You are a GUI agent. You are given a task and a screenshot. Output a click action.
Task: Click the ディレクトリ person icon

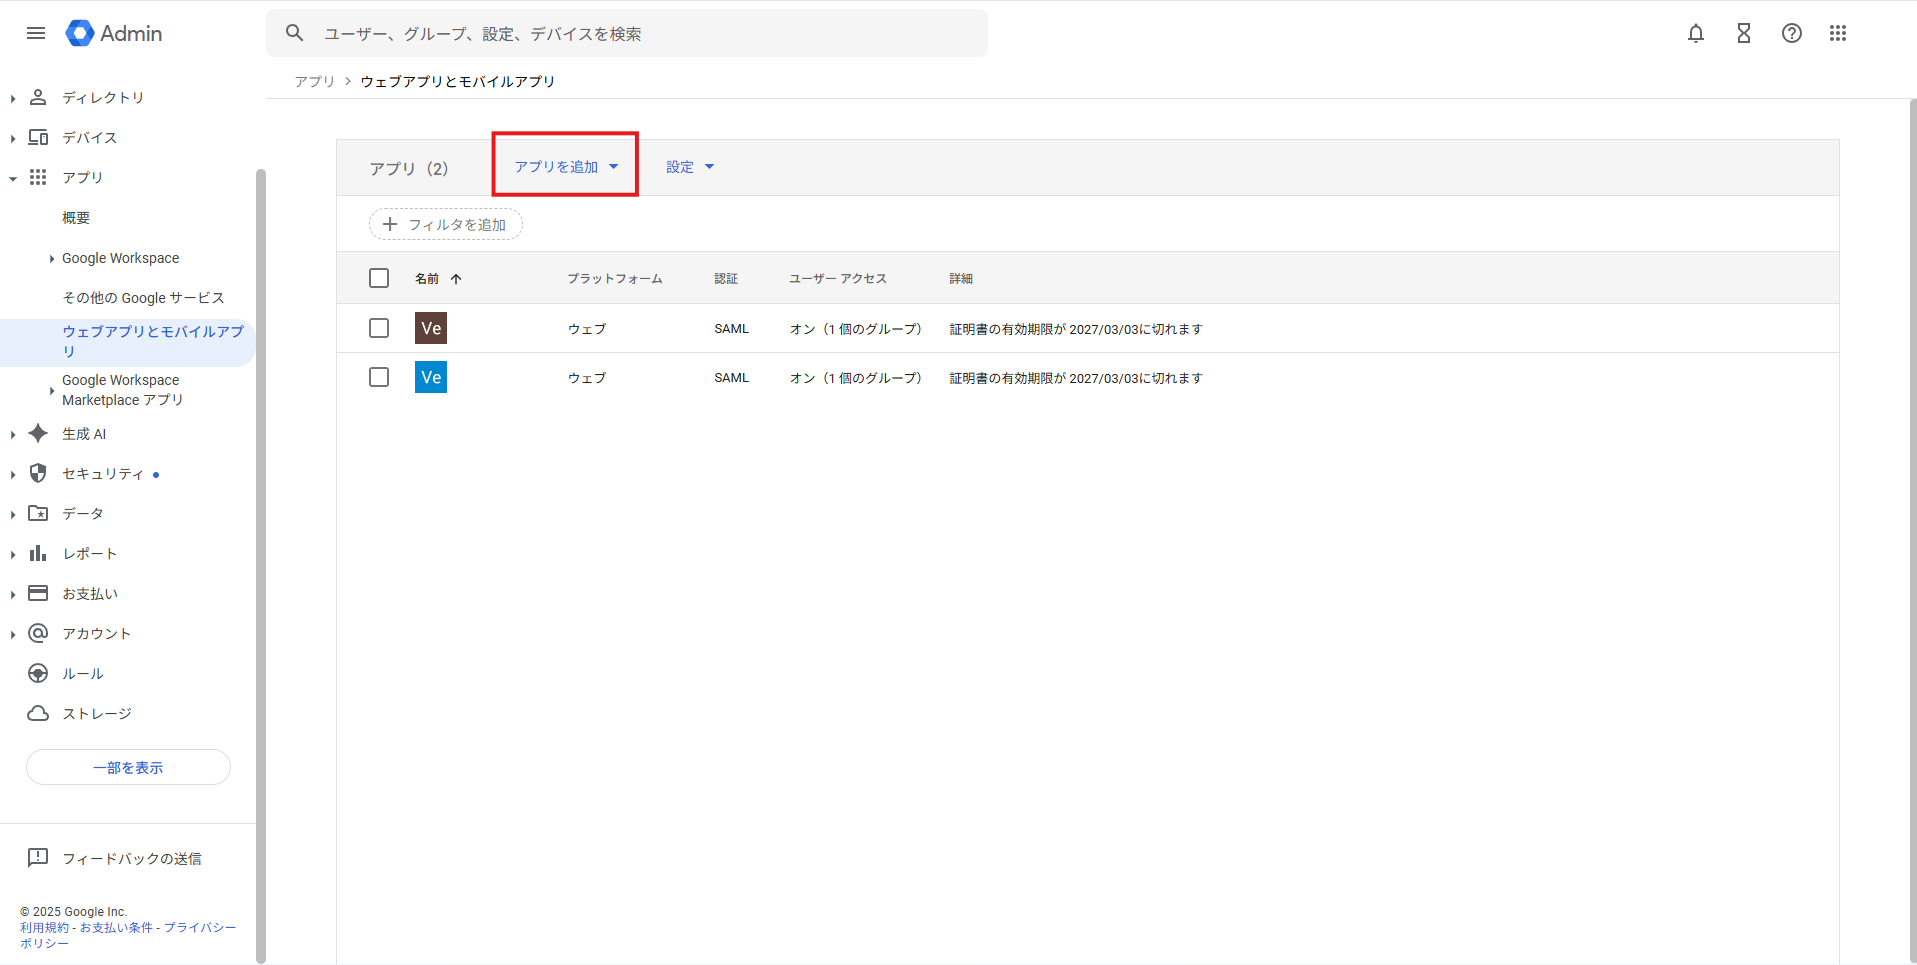38,97
